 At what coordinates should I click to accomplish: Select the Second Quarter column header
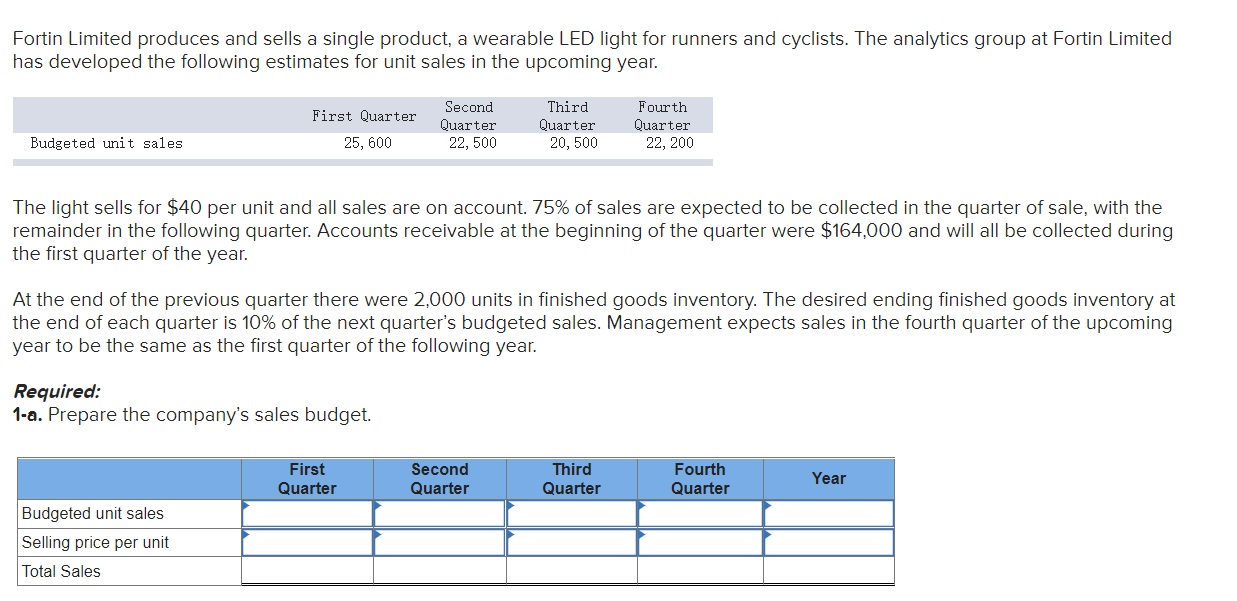440,478
